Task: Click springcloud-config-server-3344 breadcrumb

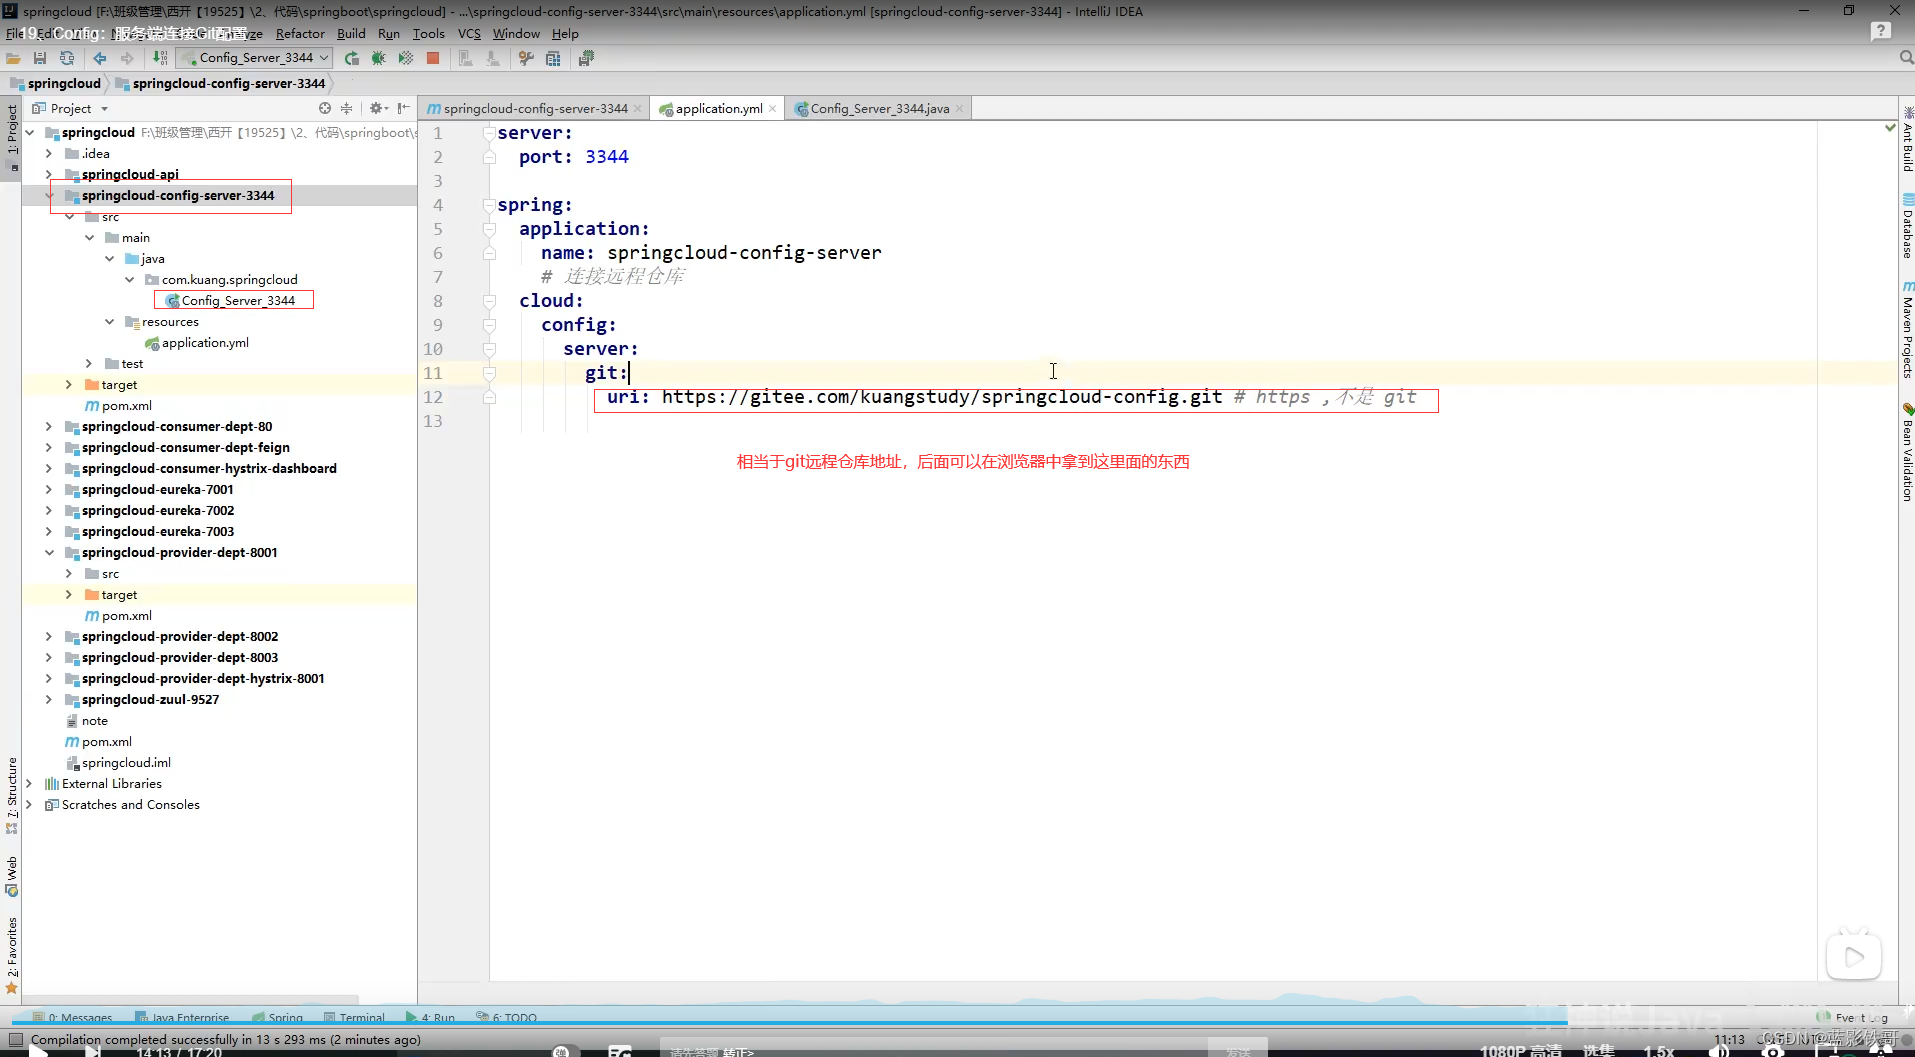Action: (221, 83)
